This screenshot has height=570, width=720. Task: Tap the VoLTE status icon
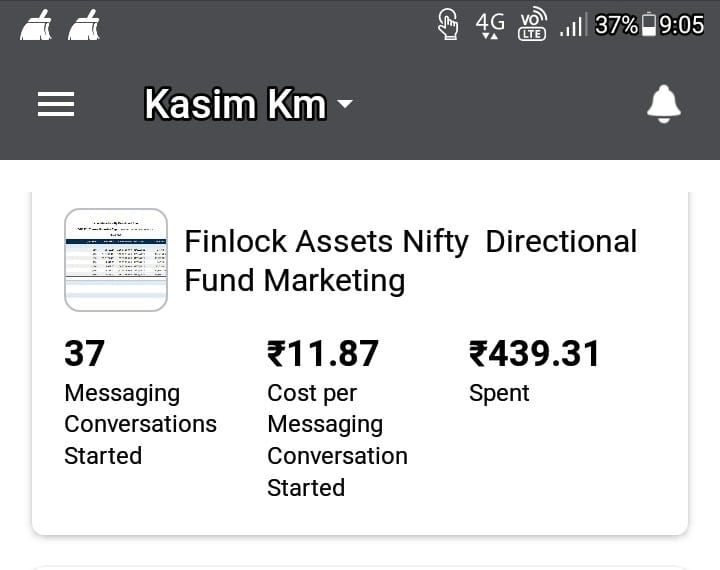coord(533,24)
